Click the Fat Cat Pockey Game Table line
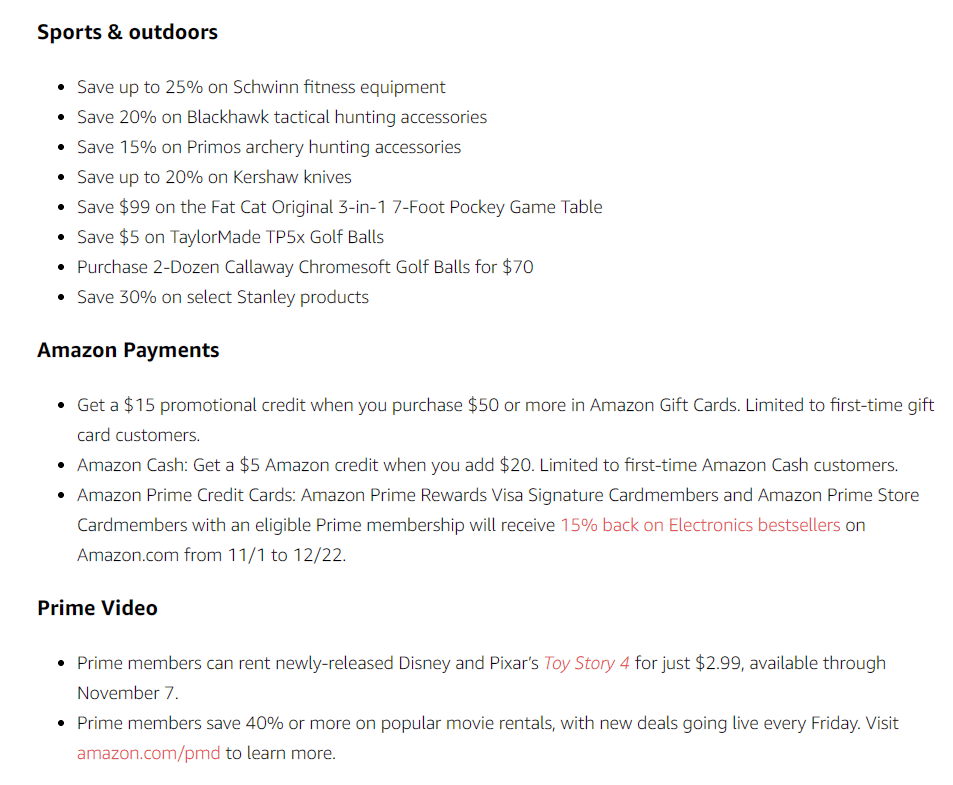The height and width of the screenshot is (785, 953). point(340,207)
